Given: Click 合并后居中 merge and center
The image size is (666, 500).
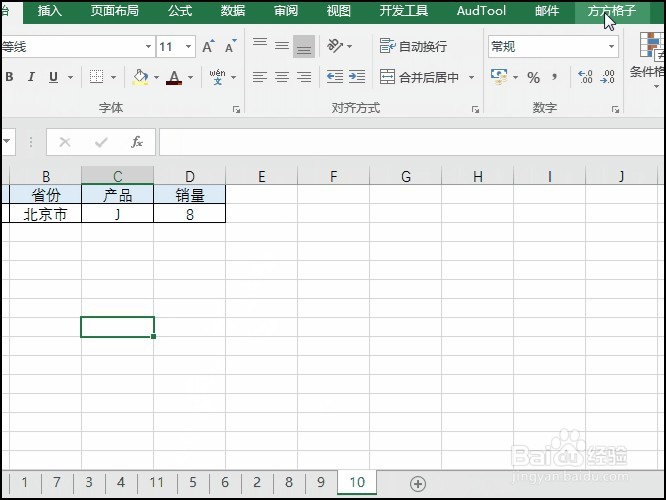Looking at the screenshot, I should tap(419, 77).
